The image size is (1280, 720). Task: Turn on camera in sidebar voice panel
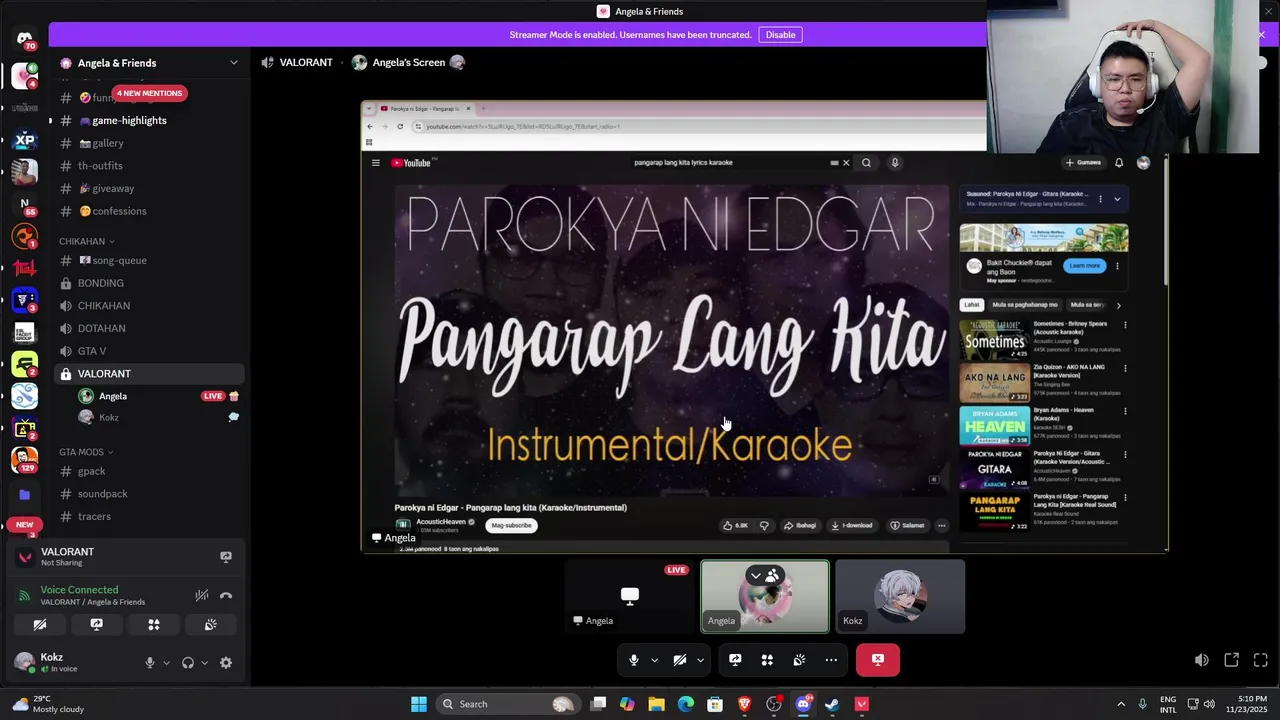point(40,625)
